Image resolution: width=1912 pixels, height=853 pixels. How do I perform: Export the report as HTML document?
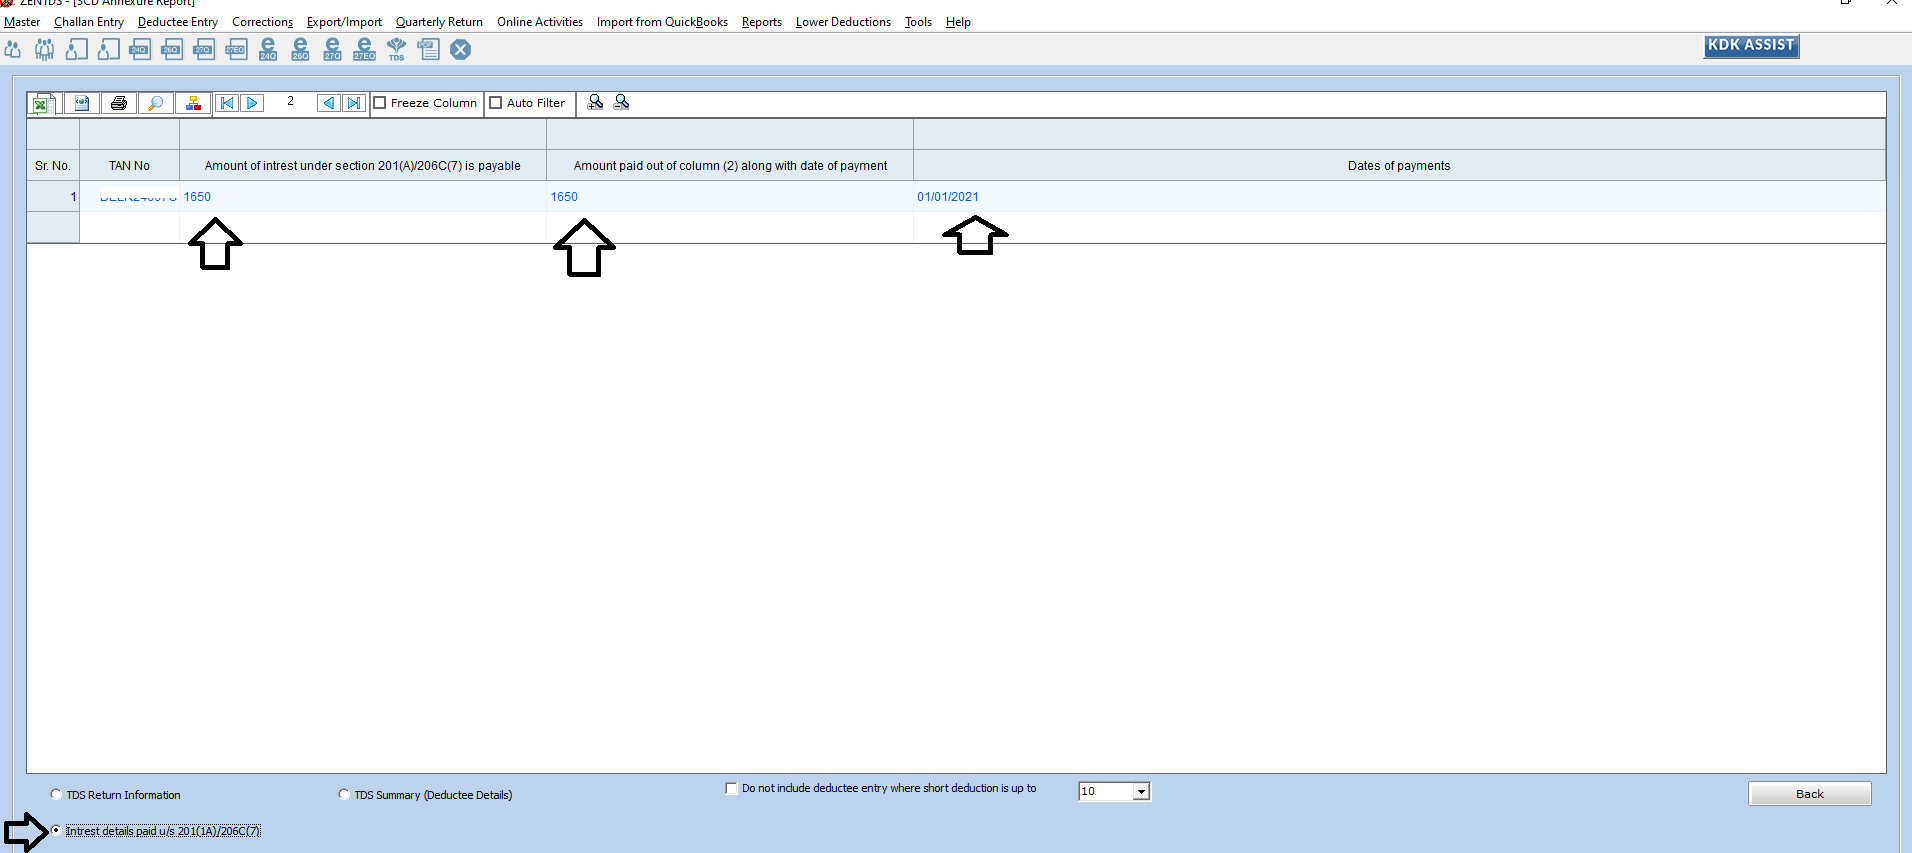click(82, 103)
